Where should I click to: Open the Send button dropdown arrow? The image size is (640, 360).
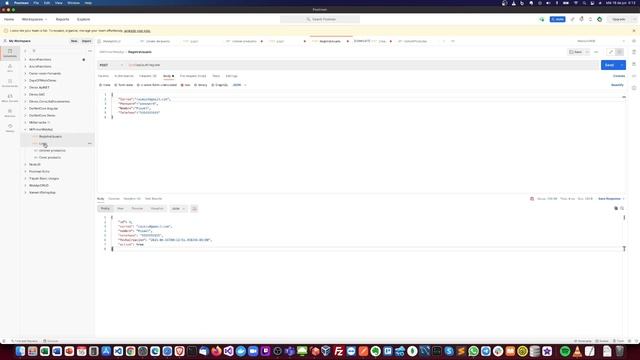[x=622, y=65]
